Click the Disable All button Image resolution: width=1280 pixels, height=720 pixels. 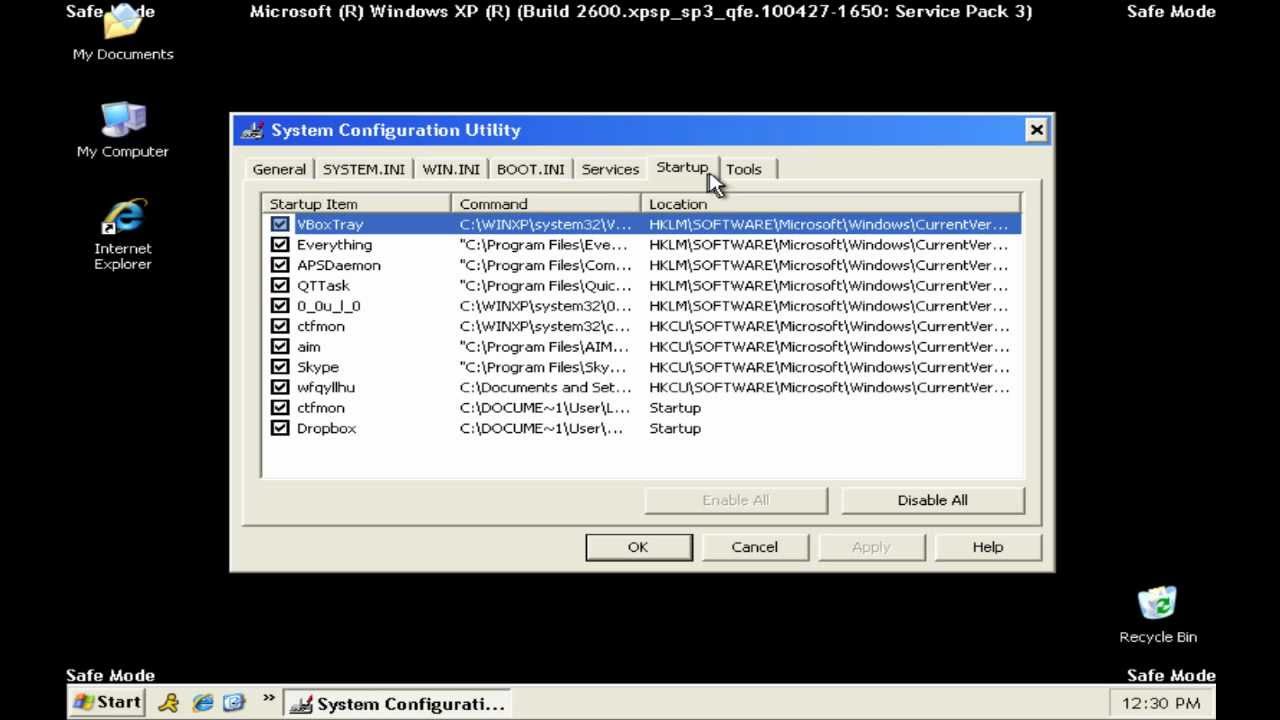pos(933,500)
